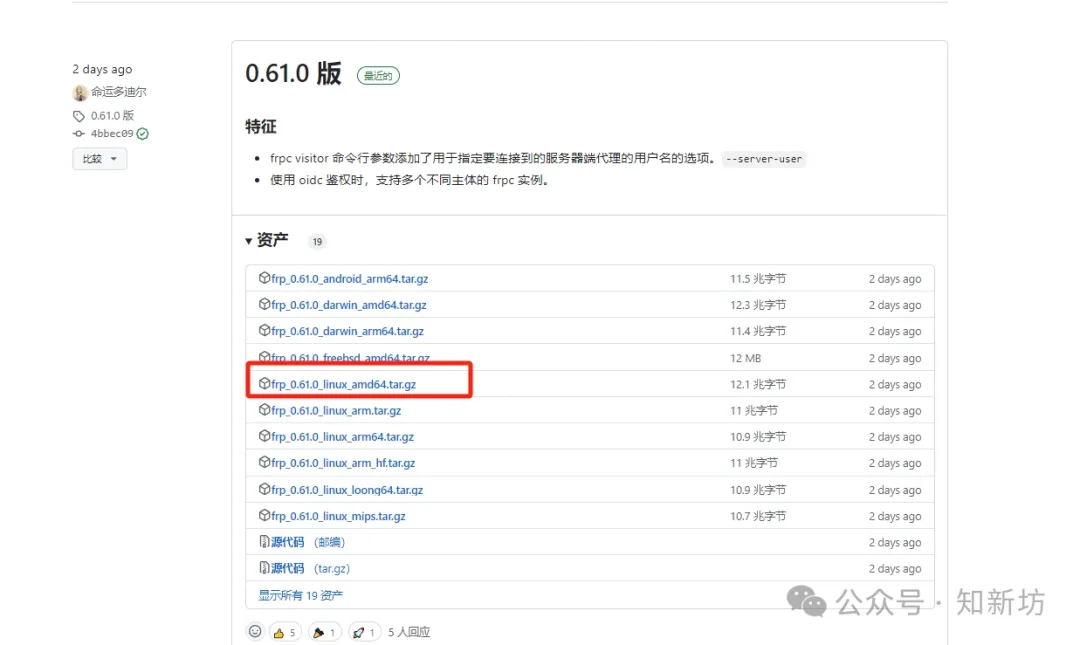The width and height of the screenshot is (1080, 645).
Task: Click zip file icon of 源代码 (邮编)
Action: 264,541
